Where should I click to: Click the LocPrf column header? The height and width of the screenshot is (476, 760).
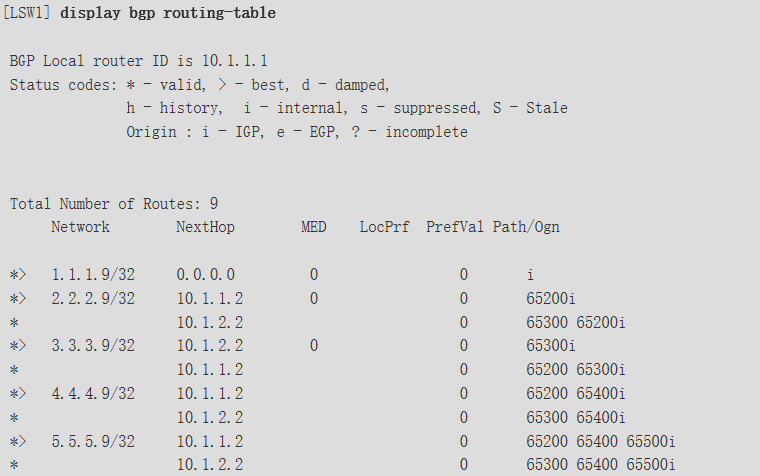pyautogui.click(x=384, y=227)
